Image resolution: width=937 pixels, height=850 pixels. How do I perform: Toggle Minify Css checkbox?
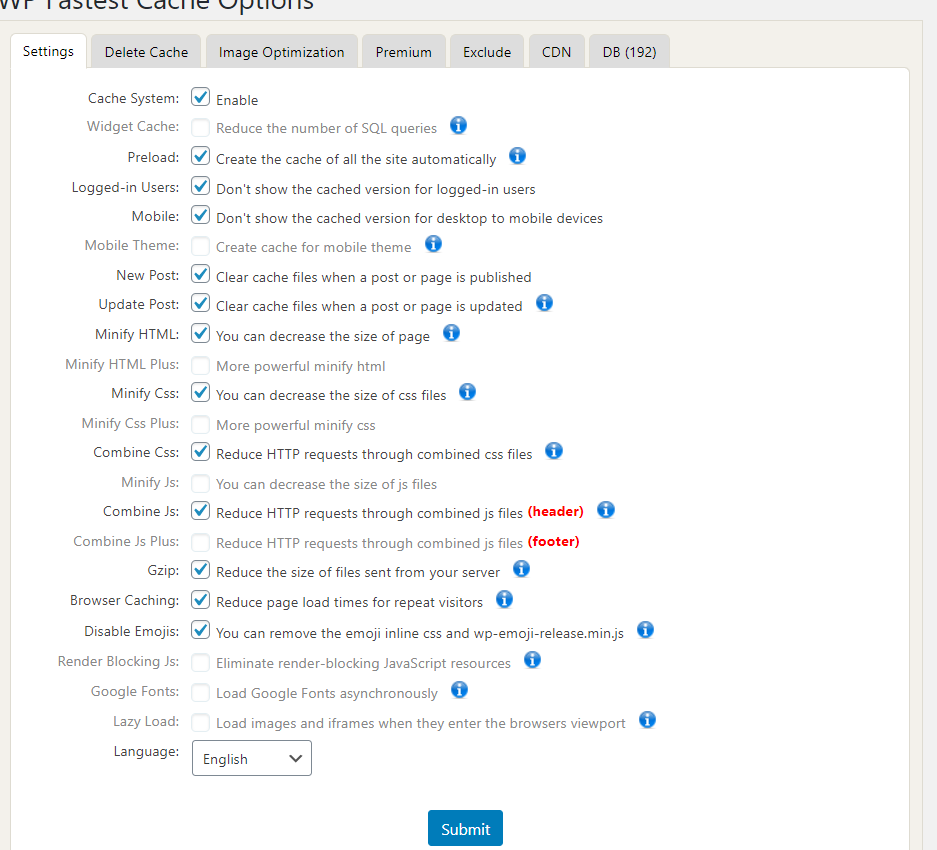click(x=201, y=392)
